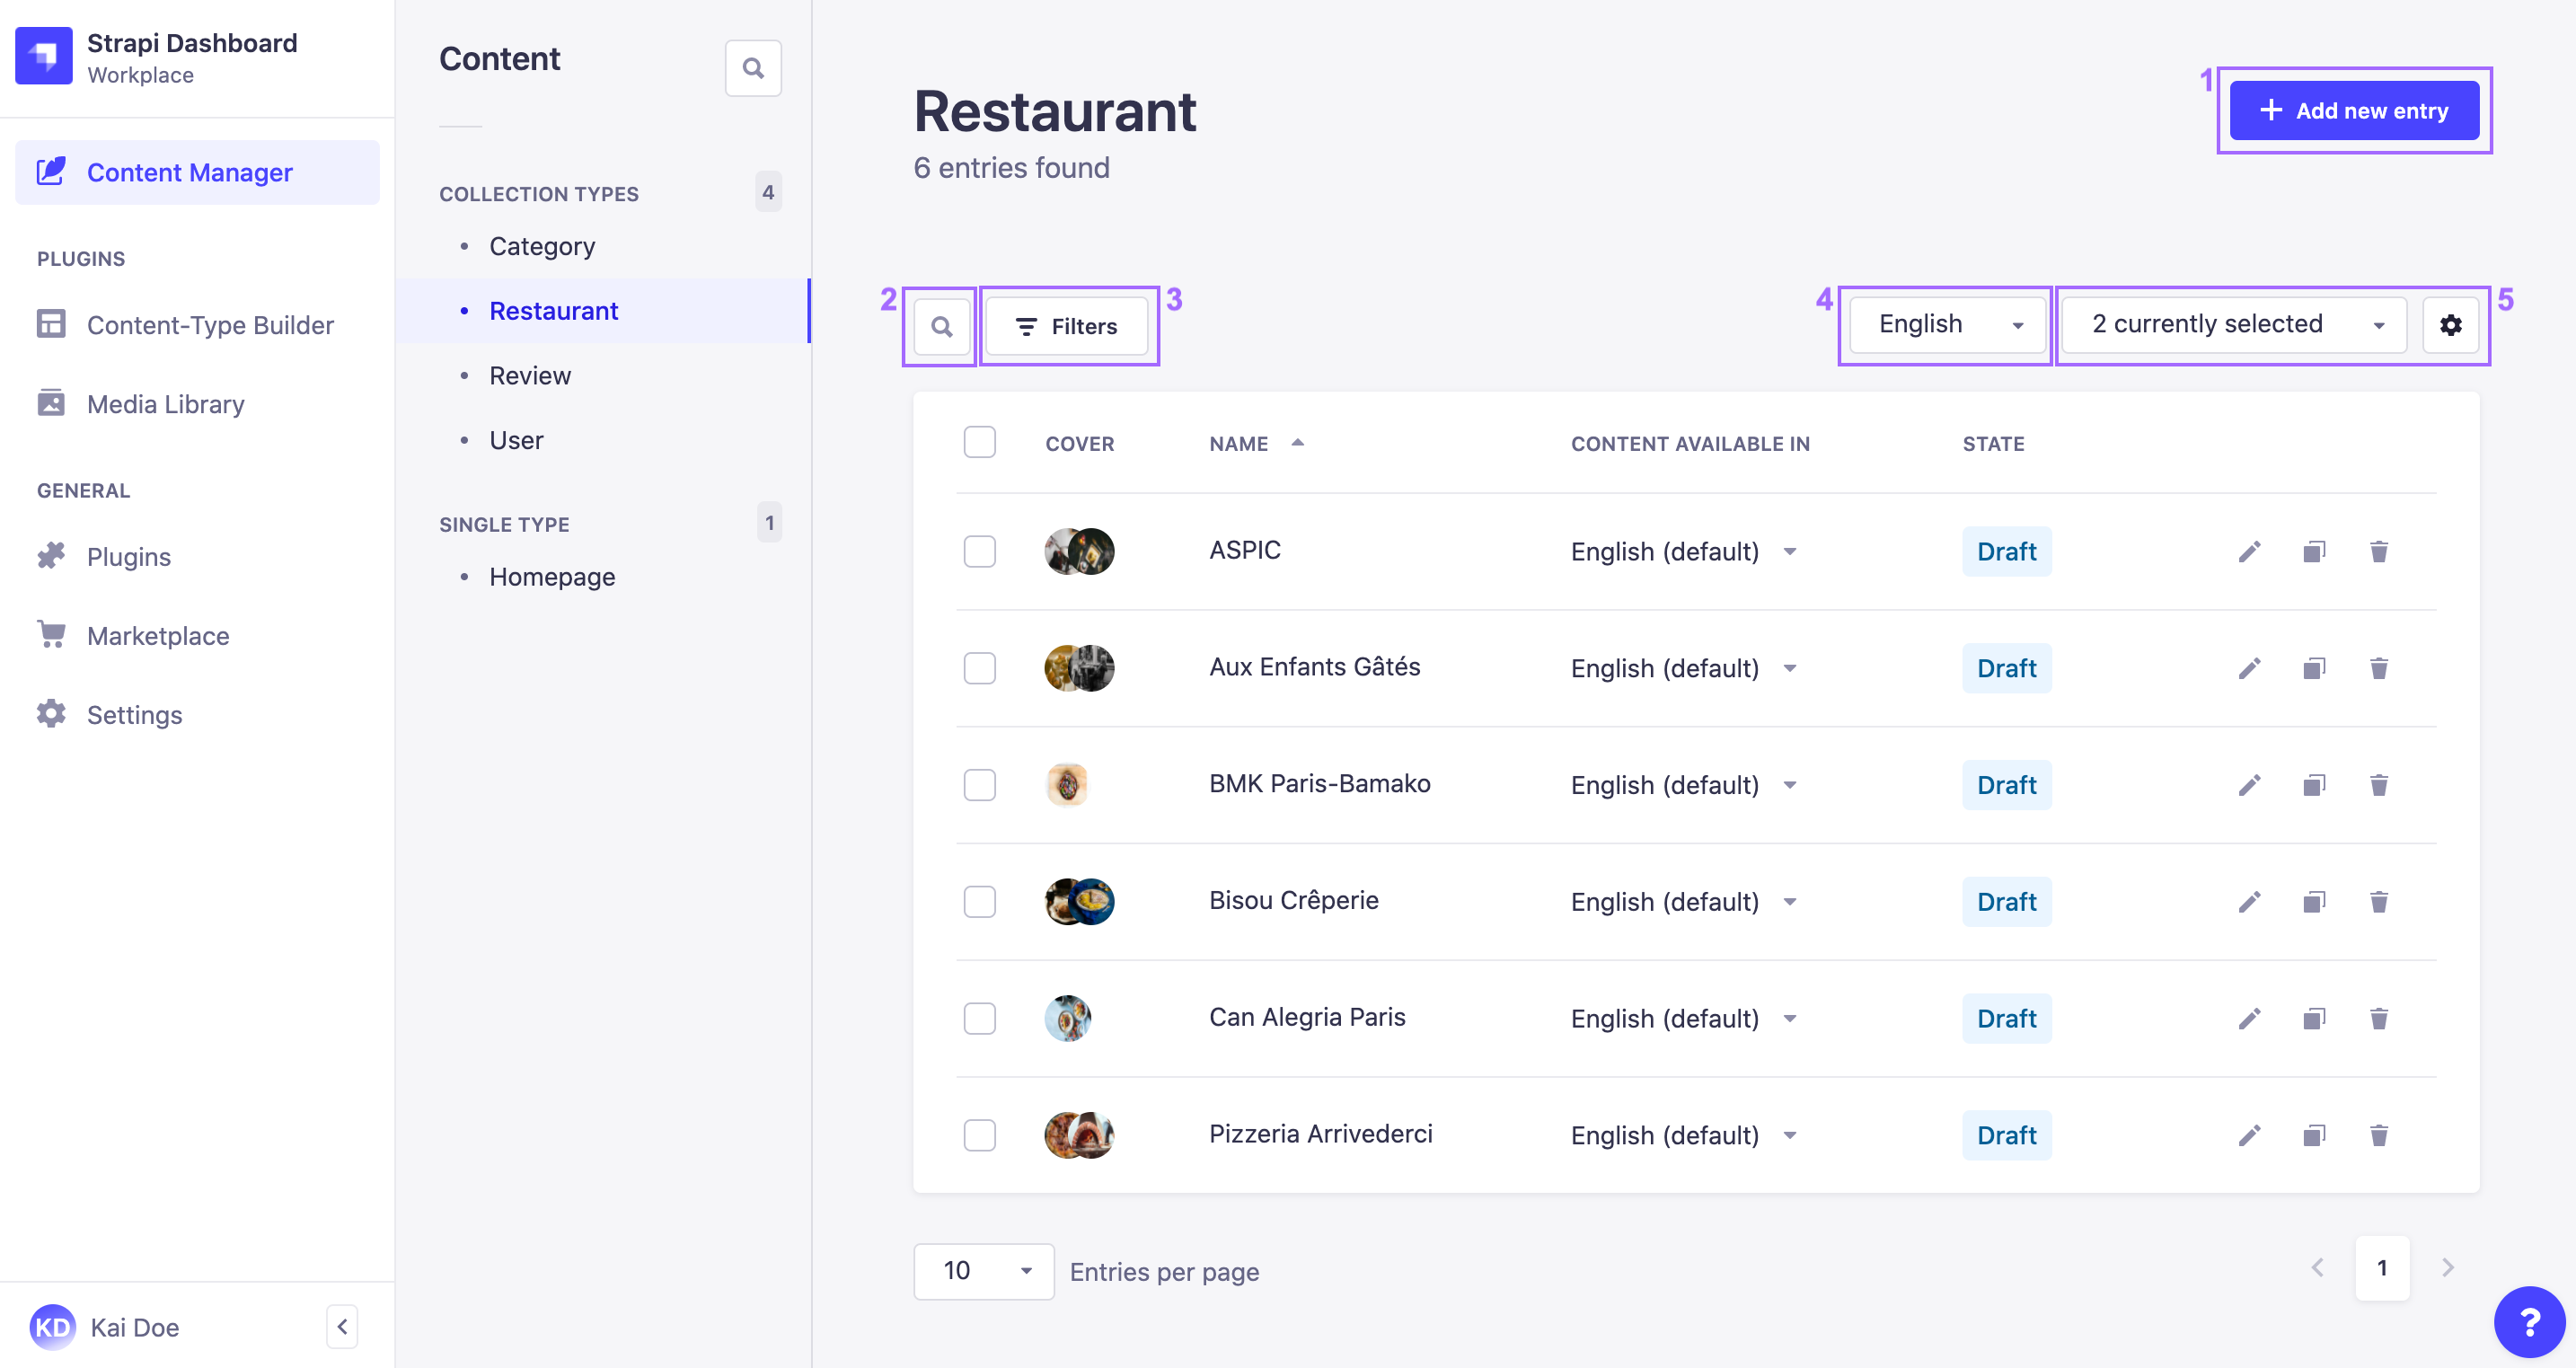Open the English locale dropdown
This screenshot has height=1368, width=2576.
coord(1945,323)
